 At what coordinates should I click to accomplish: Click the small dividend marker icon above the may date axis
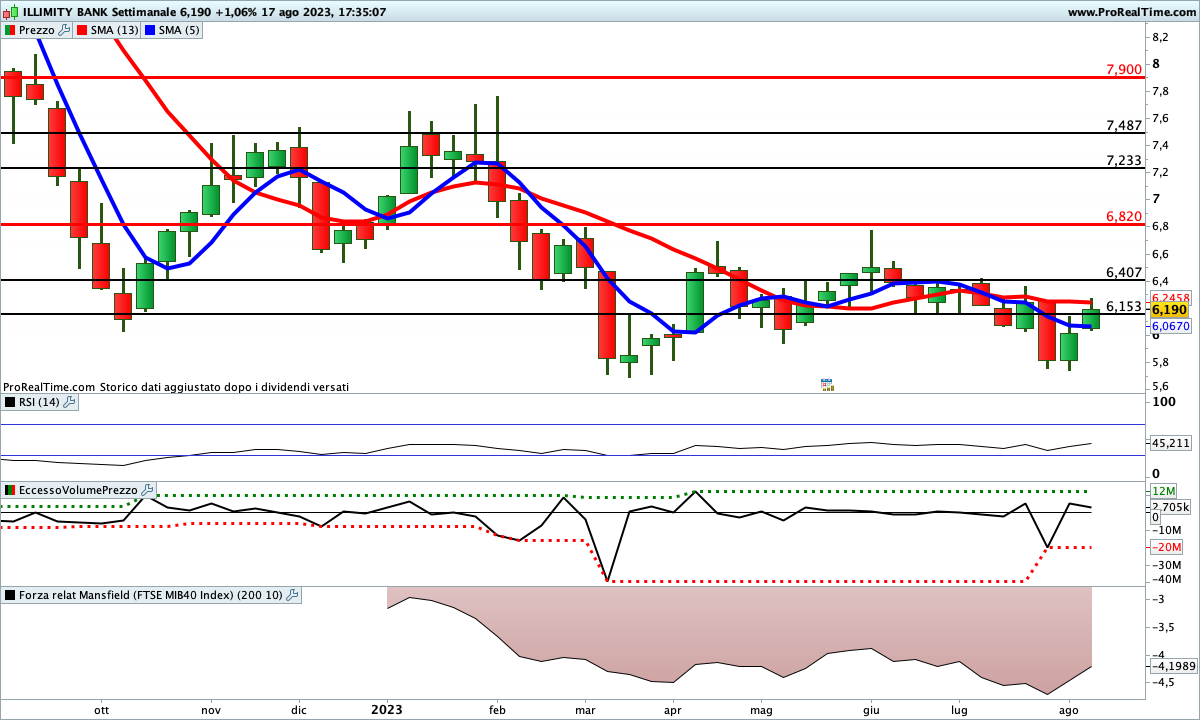tap(827, 384)
